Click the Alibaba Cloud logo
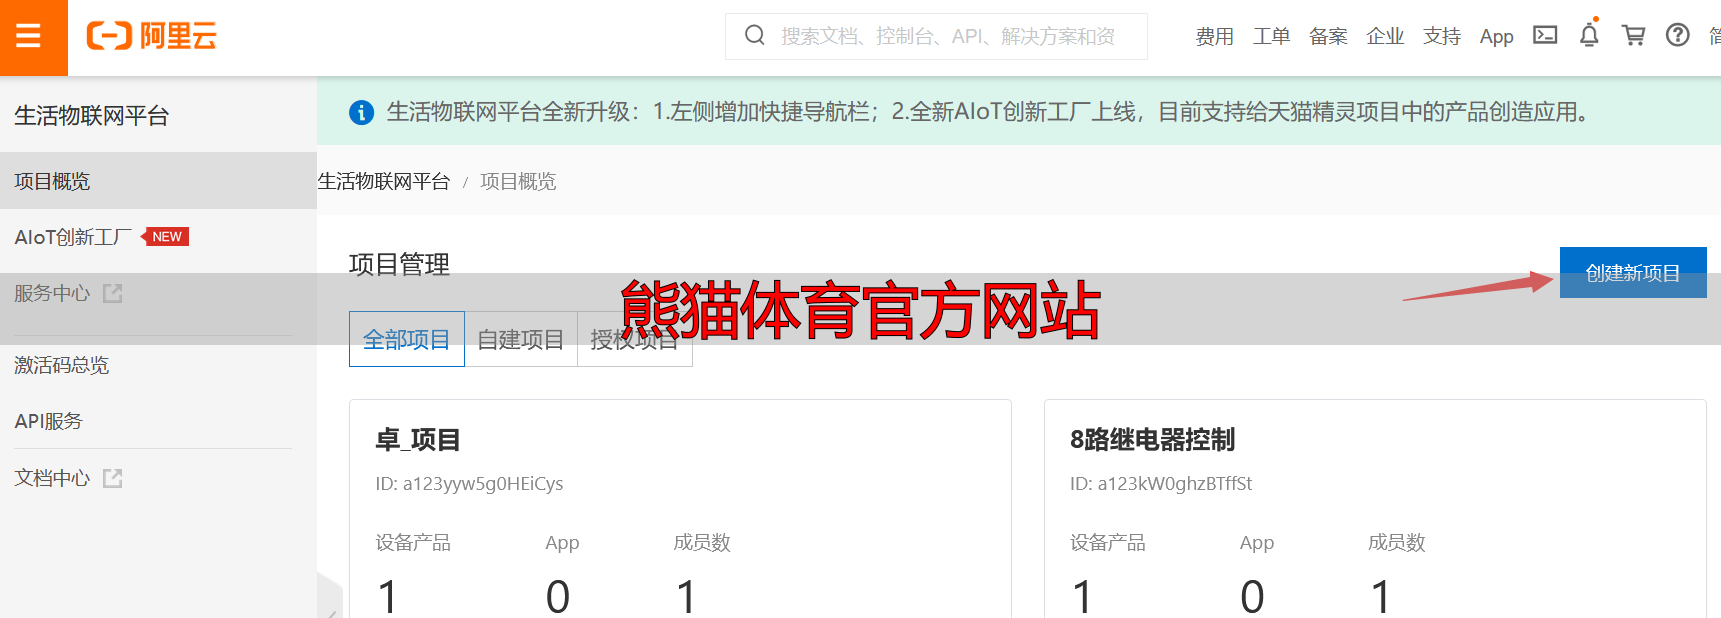Viewport: 1721px width, 618px height. pos(152,36)
